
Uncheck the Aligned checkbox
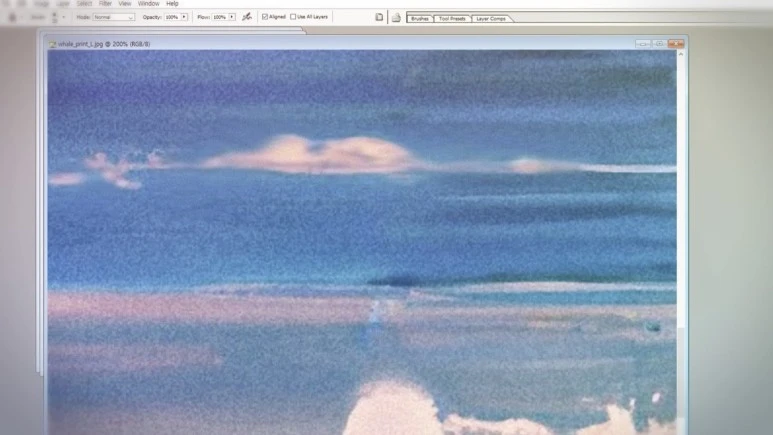tap(265, 17)
